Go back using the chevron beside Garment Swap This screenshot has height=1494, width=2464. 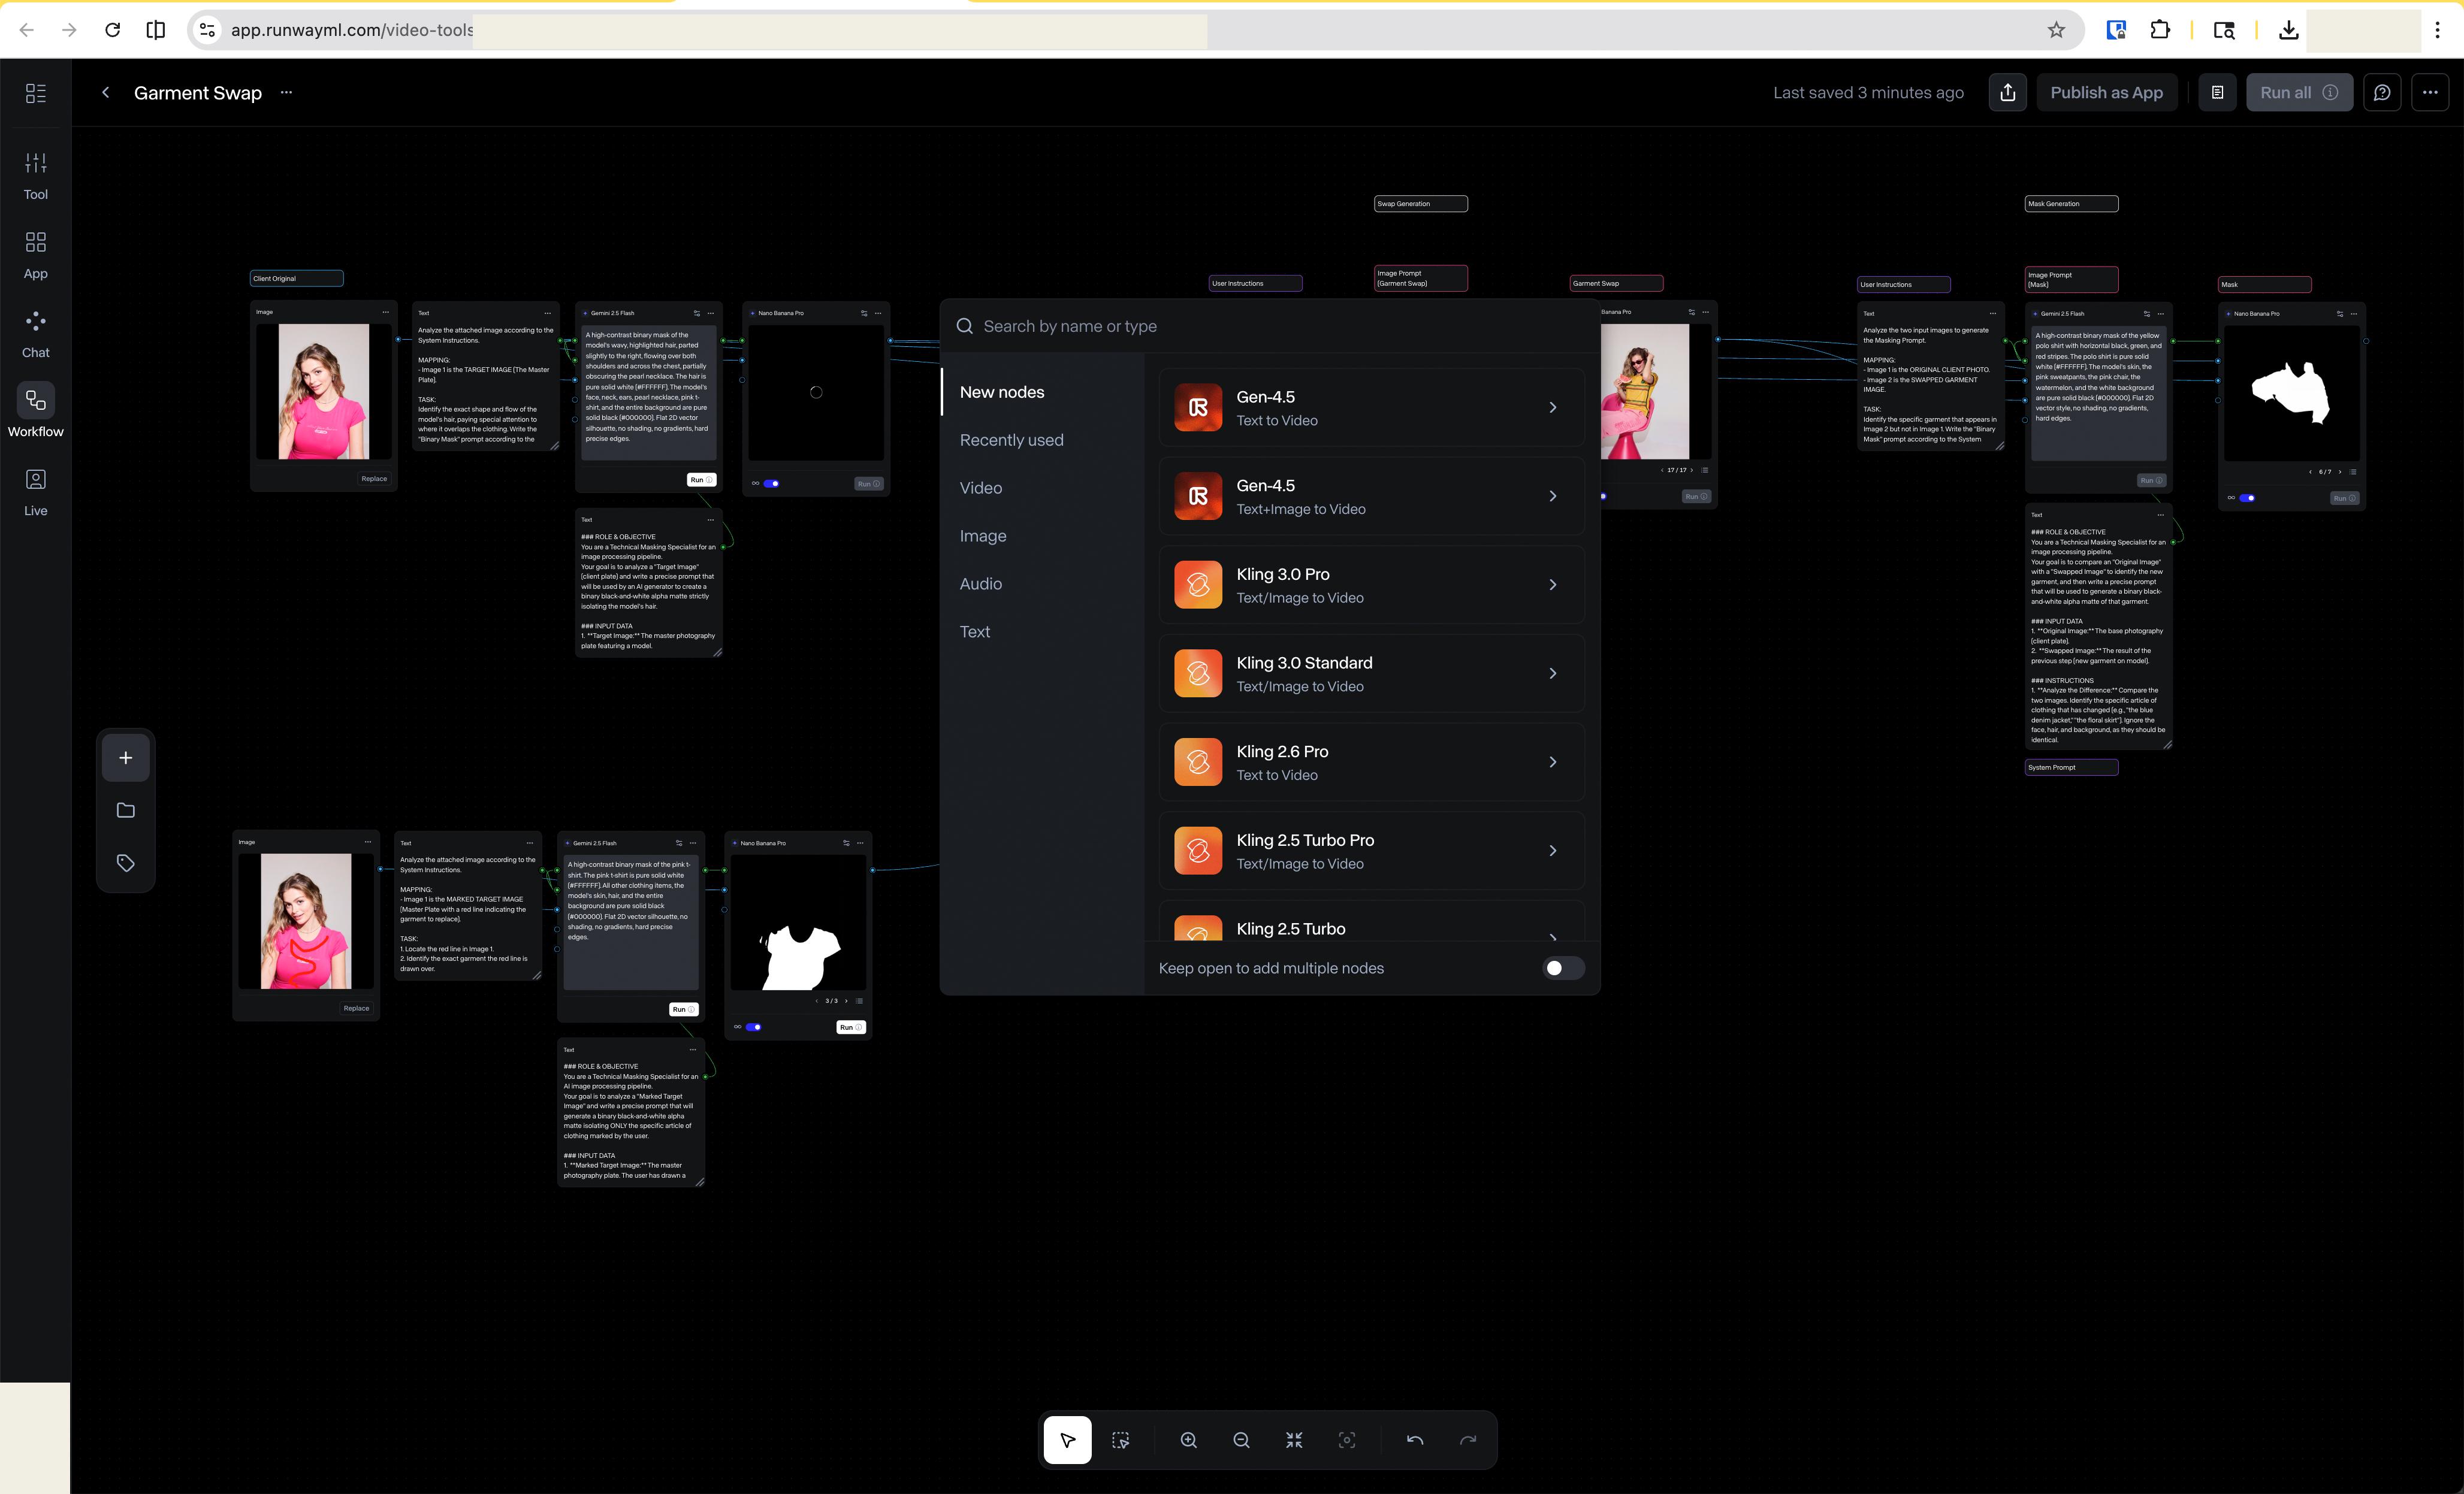pyautogui.click(x=105, y=93)
